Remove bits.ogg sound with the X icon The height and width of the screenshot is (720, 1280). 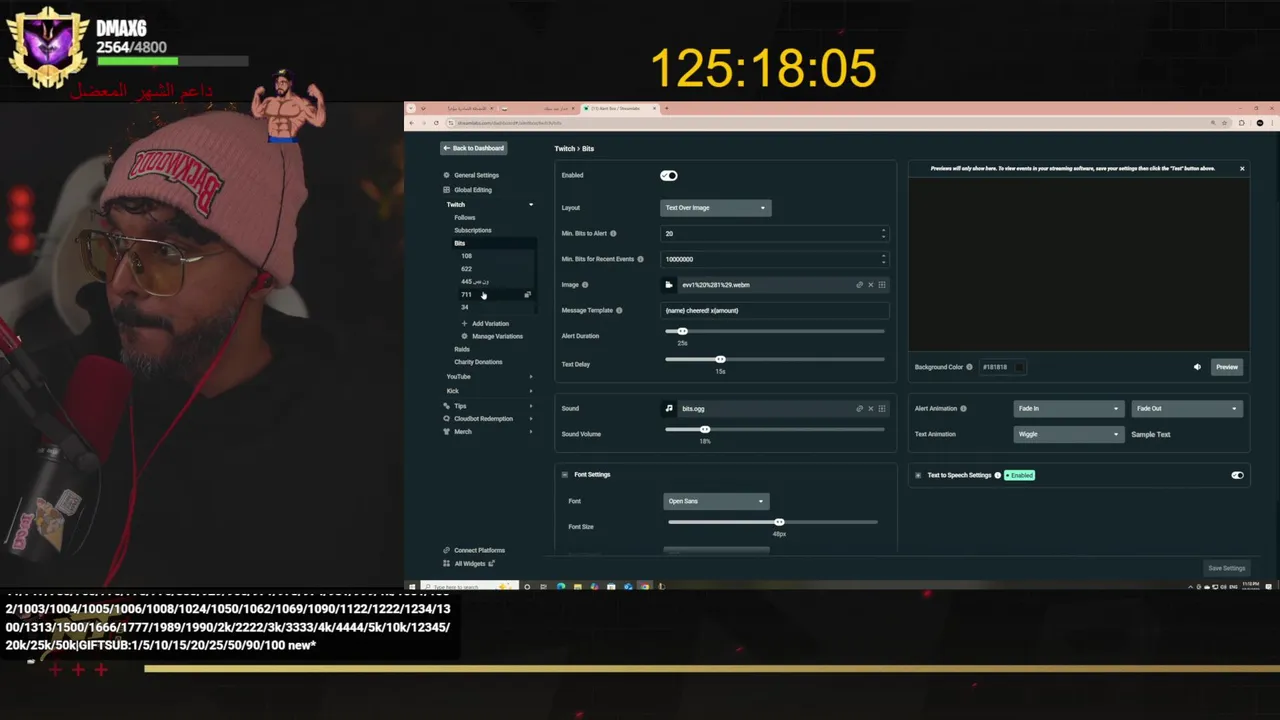pyautogui.click(x=870, y=408)
